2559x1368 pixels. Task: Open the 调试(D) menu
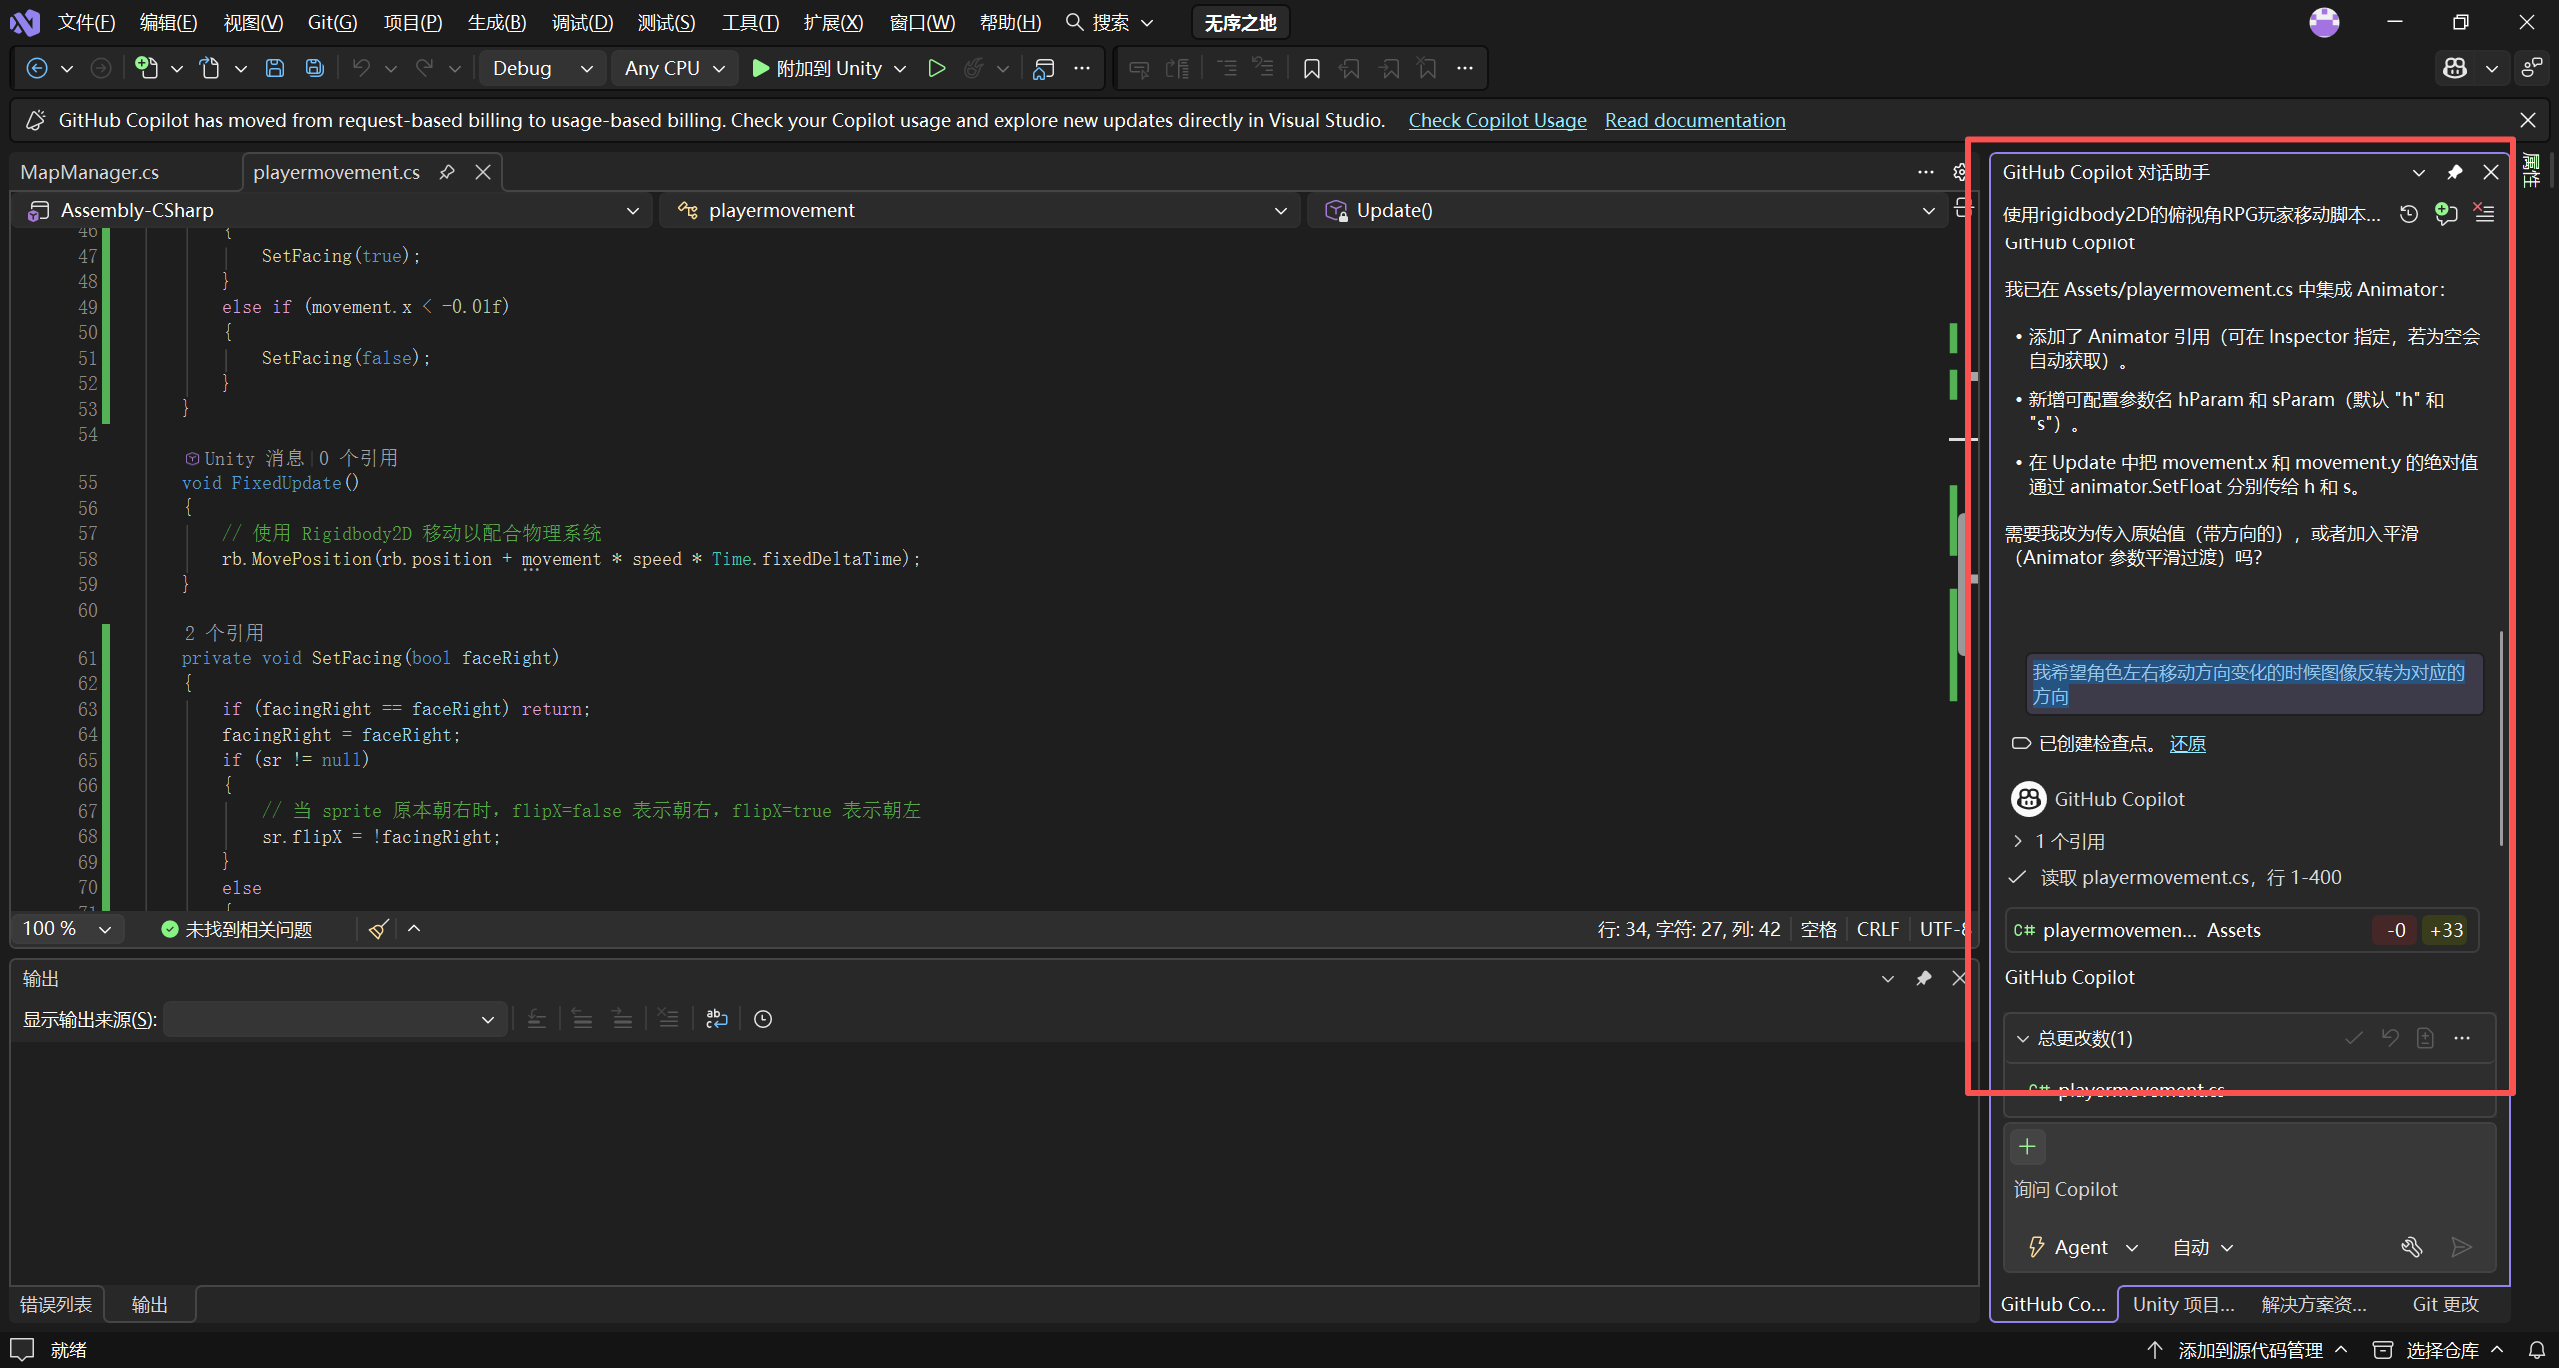coord(582,22)
